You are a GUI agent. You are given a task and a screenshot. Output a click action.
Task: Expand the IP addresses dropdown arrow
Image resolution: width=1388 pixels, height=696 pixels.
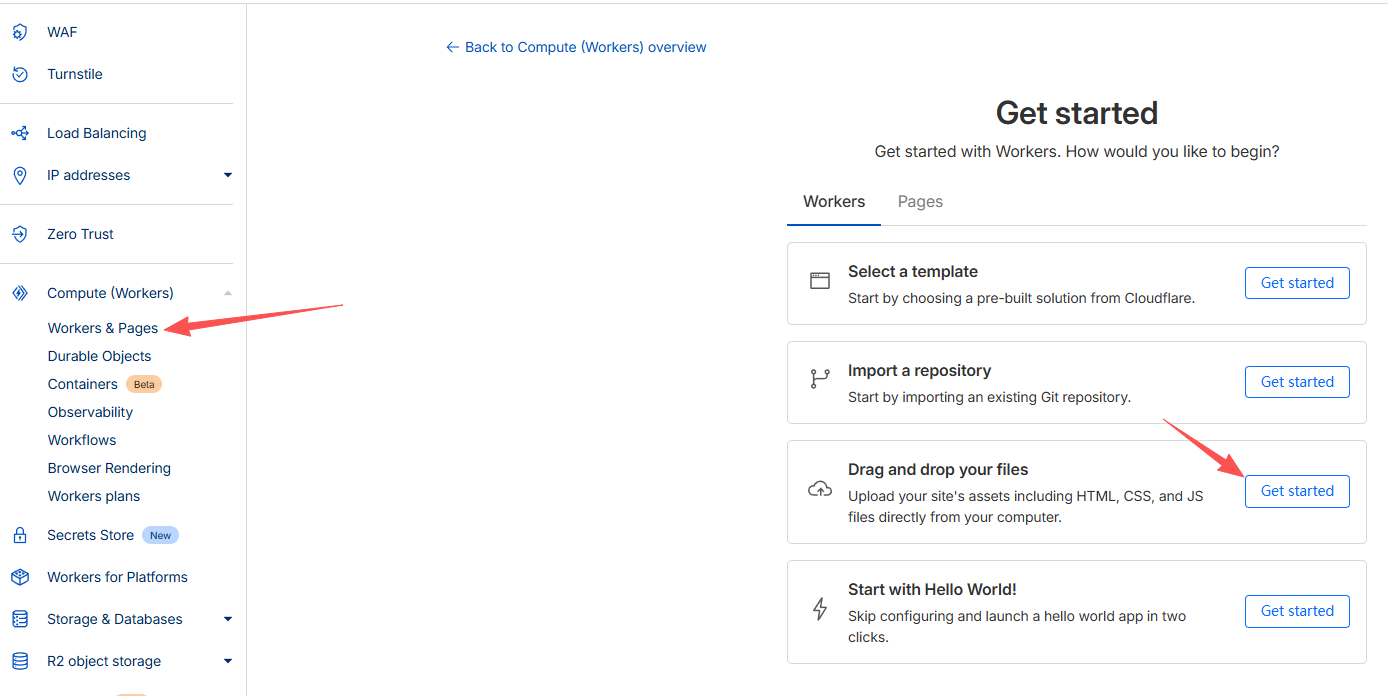click(x=228, y=175)
